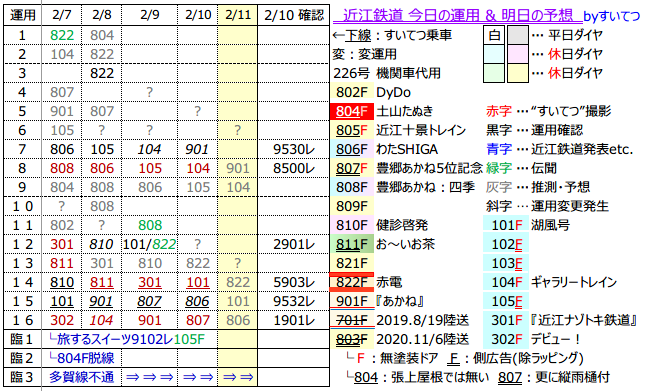The width and height of the screenshot is (650, 391).
Task: Click the 2901レ confirmation cell
Action: click(294, 245)
